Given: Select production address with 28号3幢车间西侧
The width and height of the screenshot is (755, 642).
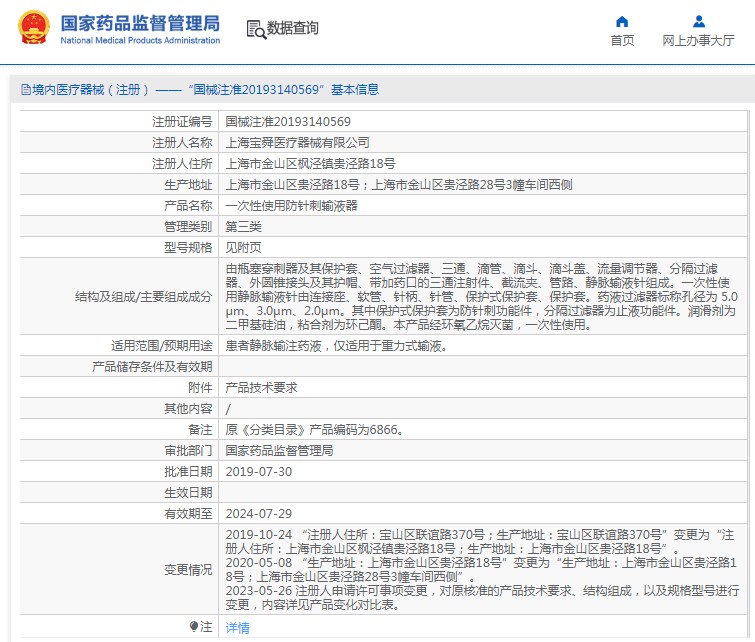Looking at the screenshot, I should point(399,184).
